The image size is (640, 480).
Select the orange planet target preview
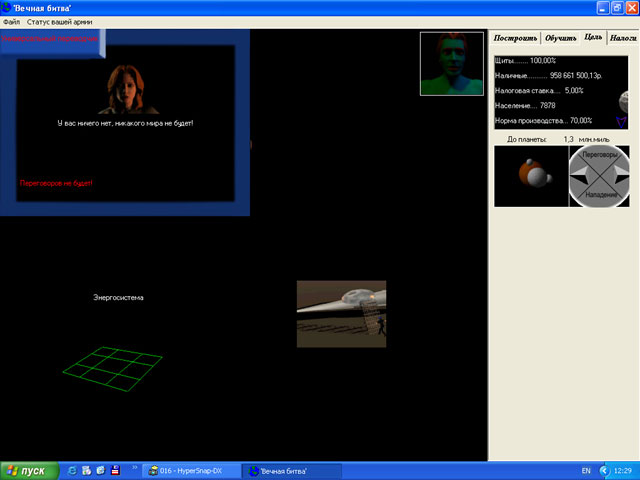(530, 177)
